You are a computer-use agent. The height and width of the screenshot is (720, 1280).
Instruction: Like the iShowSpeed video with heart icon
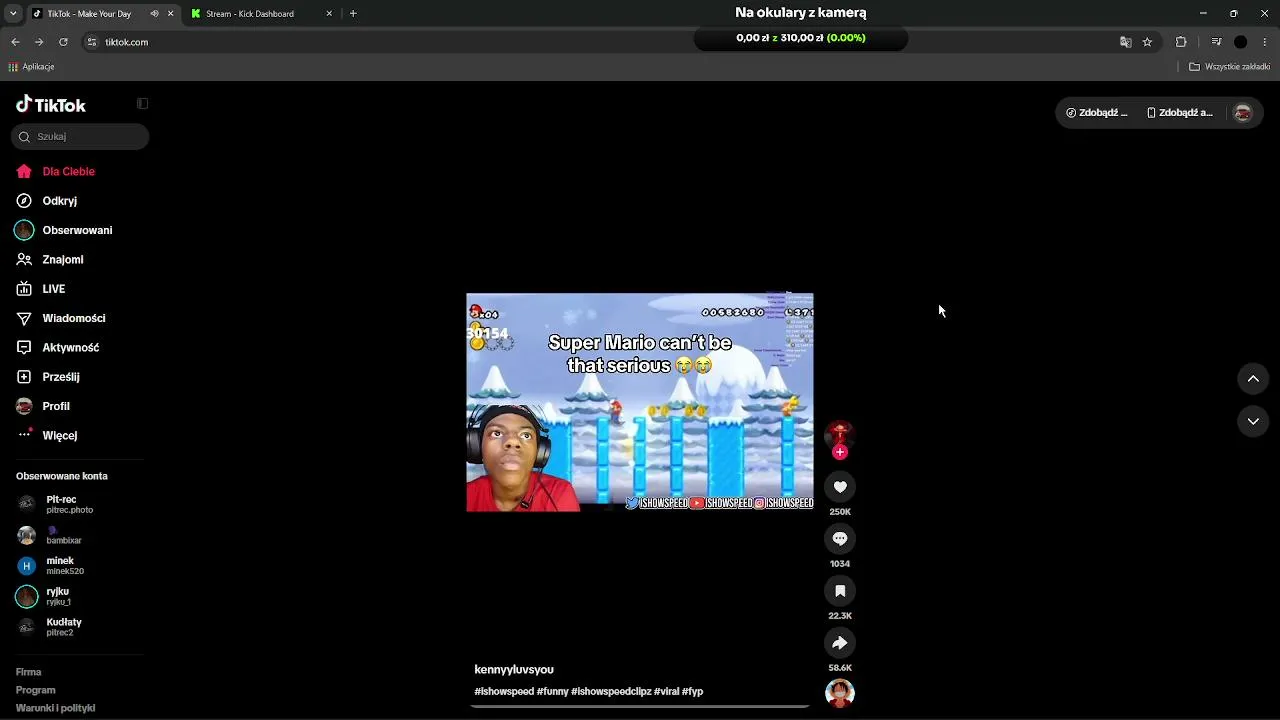pos(840,487)
